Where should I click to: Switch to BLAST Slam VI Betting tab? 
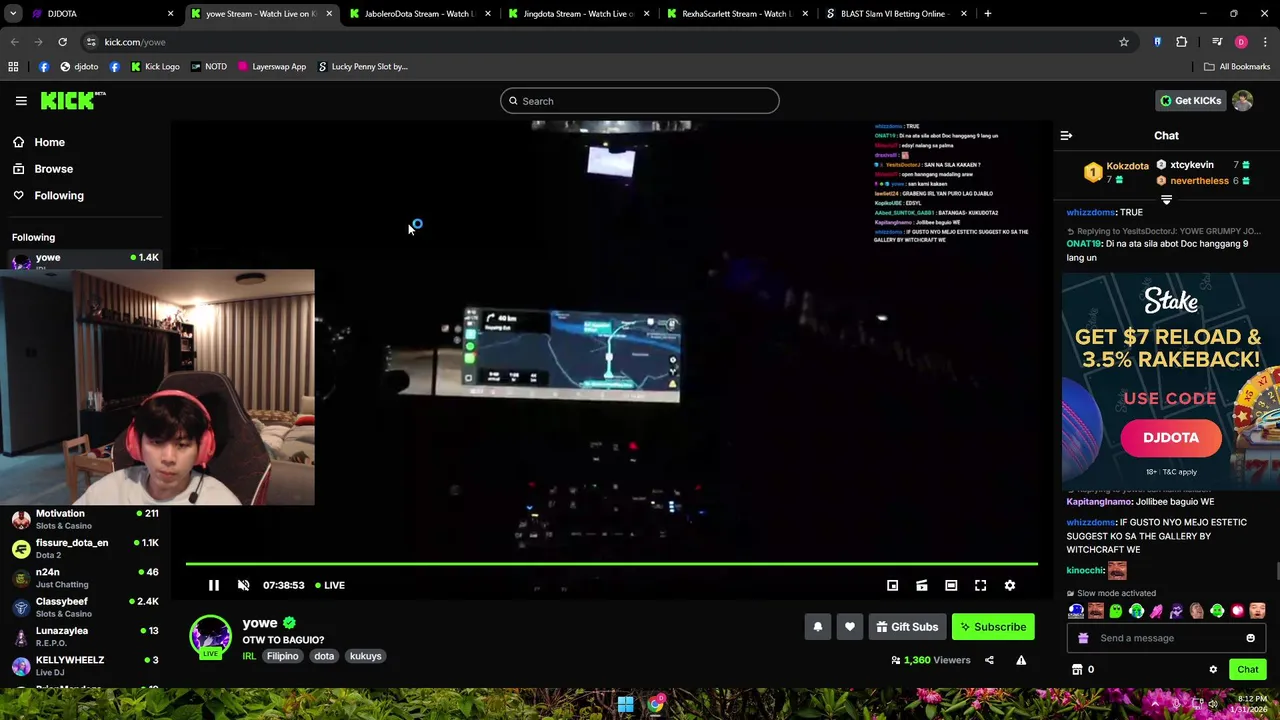pyautogui.click(x=895, y=14)
